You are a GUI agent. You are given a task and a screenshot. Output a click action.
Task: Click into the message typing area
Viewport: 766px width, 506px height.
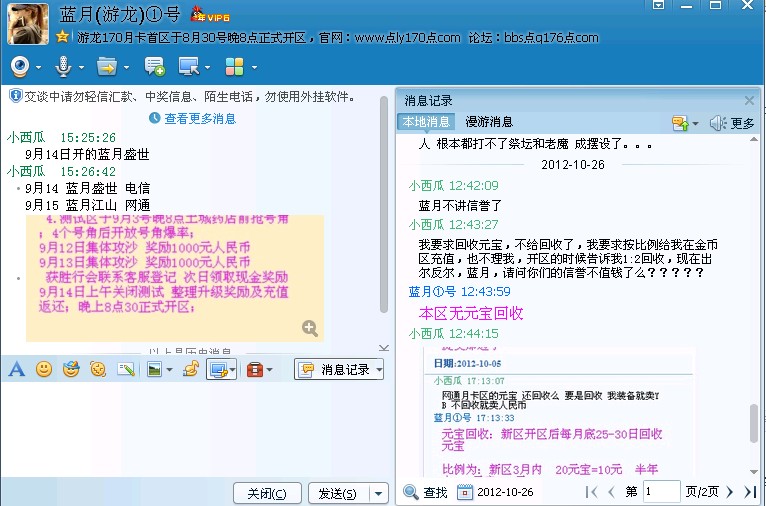195,430
